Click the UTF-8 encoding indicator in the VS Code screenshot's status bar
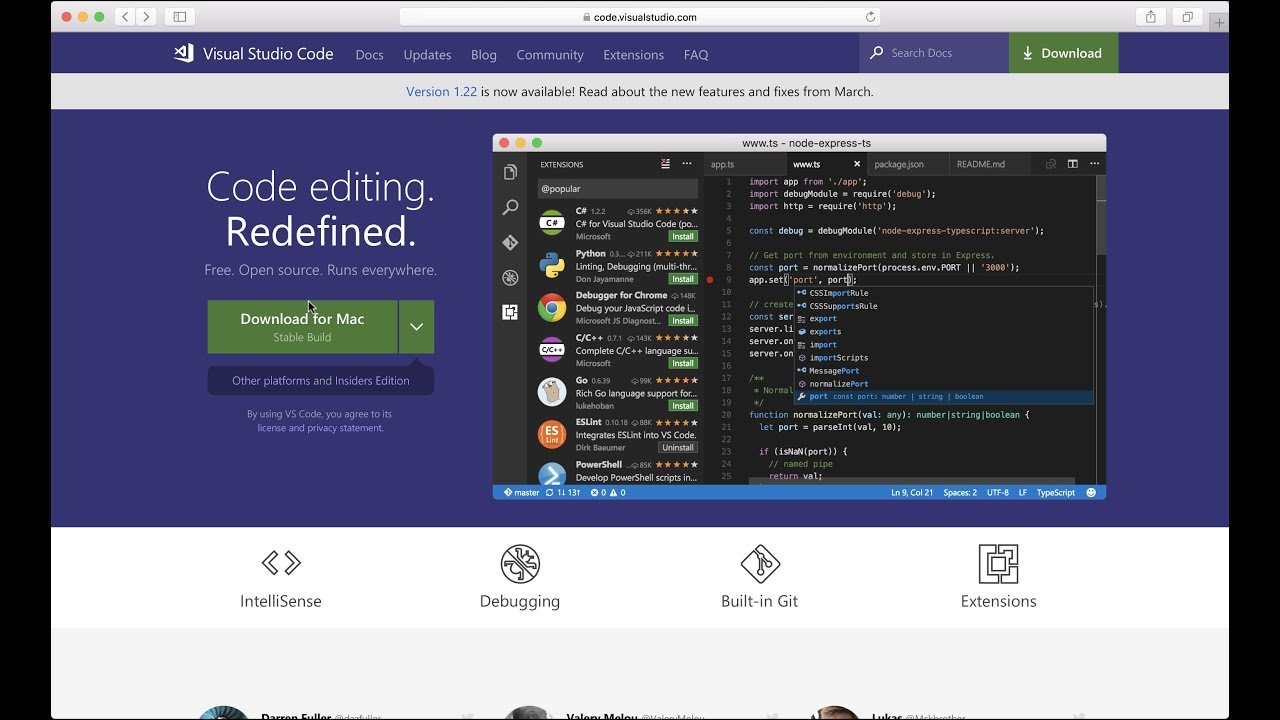The width and height of the screenshot is (1280, 720). click(998, 493)
